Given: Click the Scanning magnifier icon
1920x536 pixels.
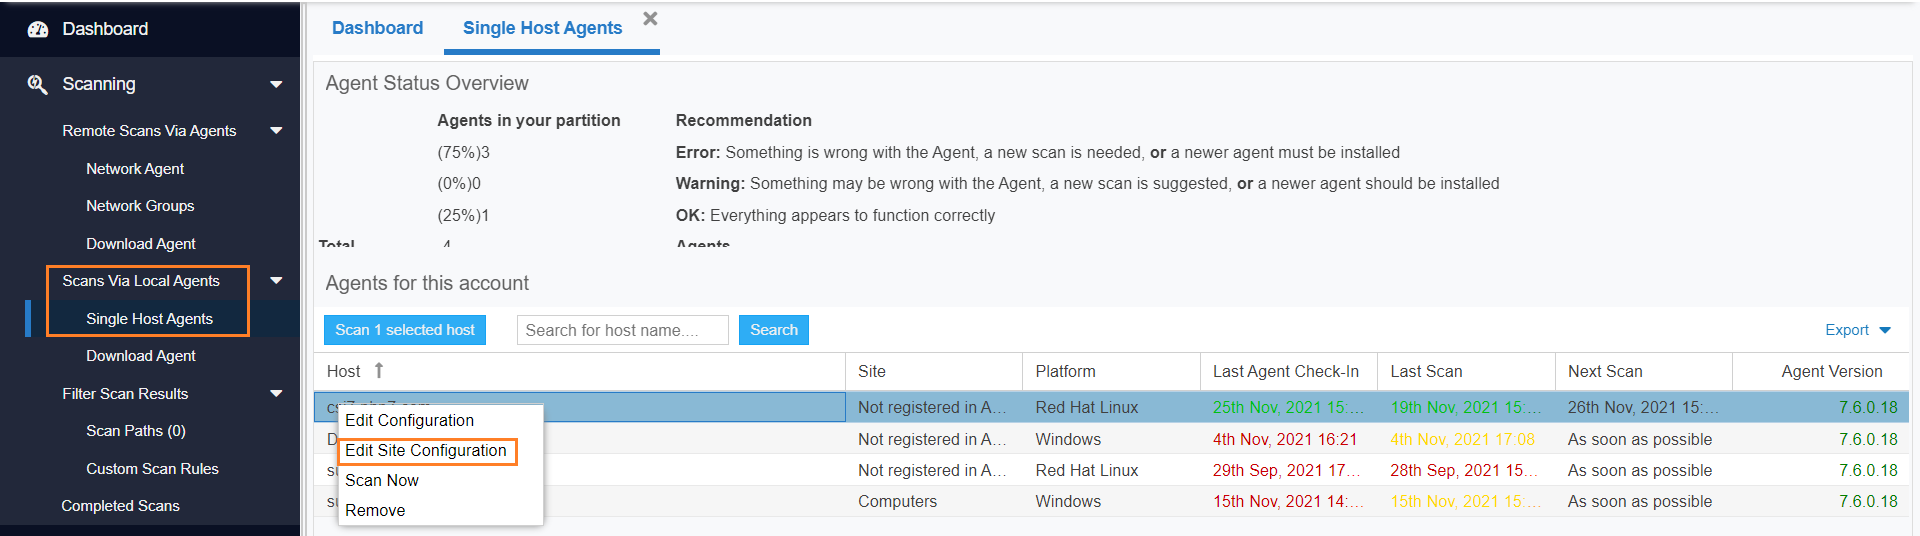Looking at the screenshot, I should coord(37,84).
